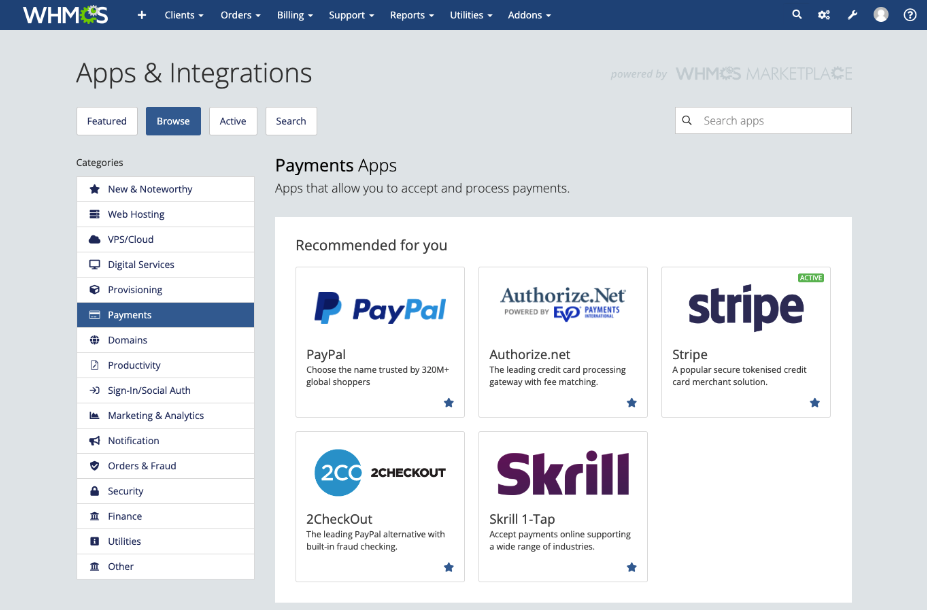This screenshot has width=927, height=610.
Task: Click the magnifier icon in the Search apps box
Action: coord(686,120)
